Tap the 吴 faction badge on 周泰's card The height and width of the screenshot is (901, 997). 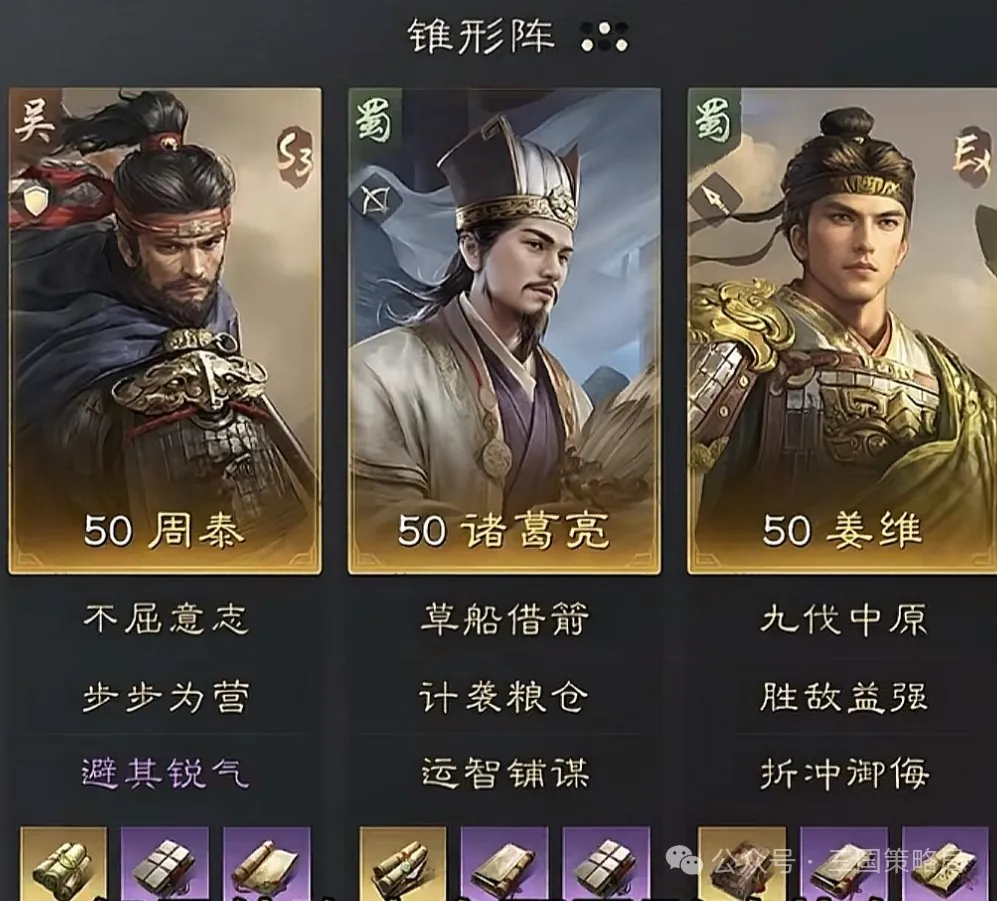pyautogui.click(x=34, y=121)
